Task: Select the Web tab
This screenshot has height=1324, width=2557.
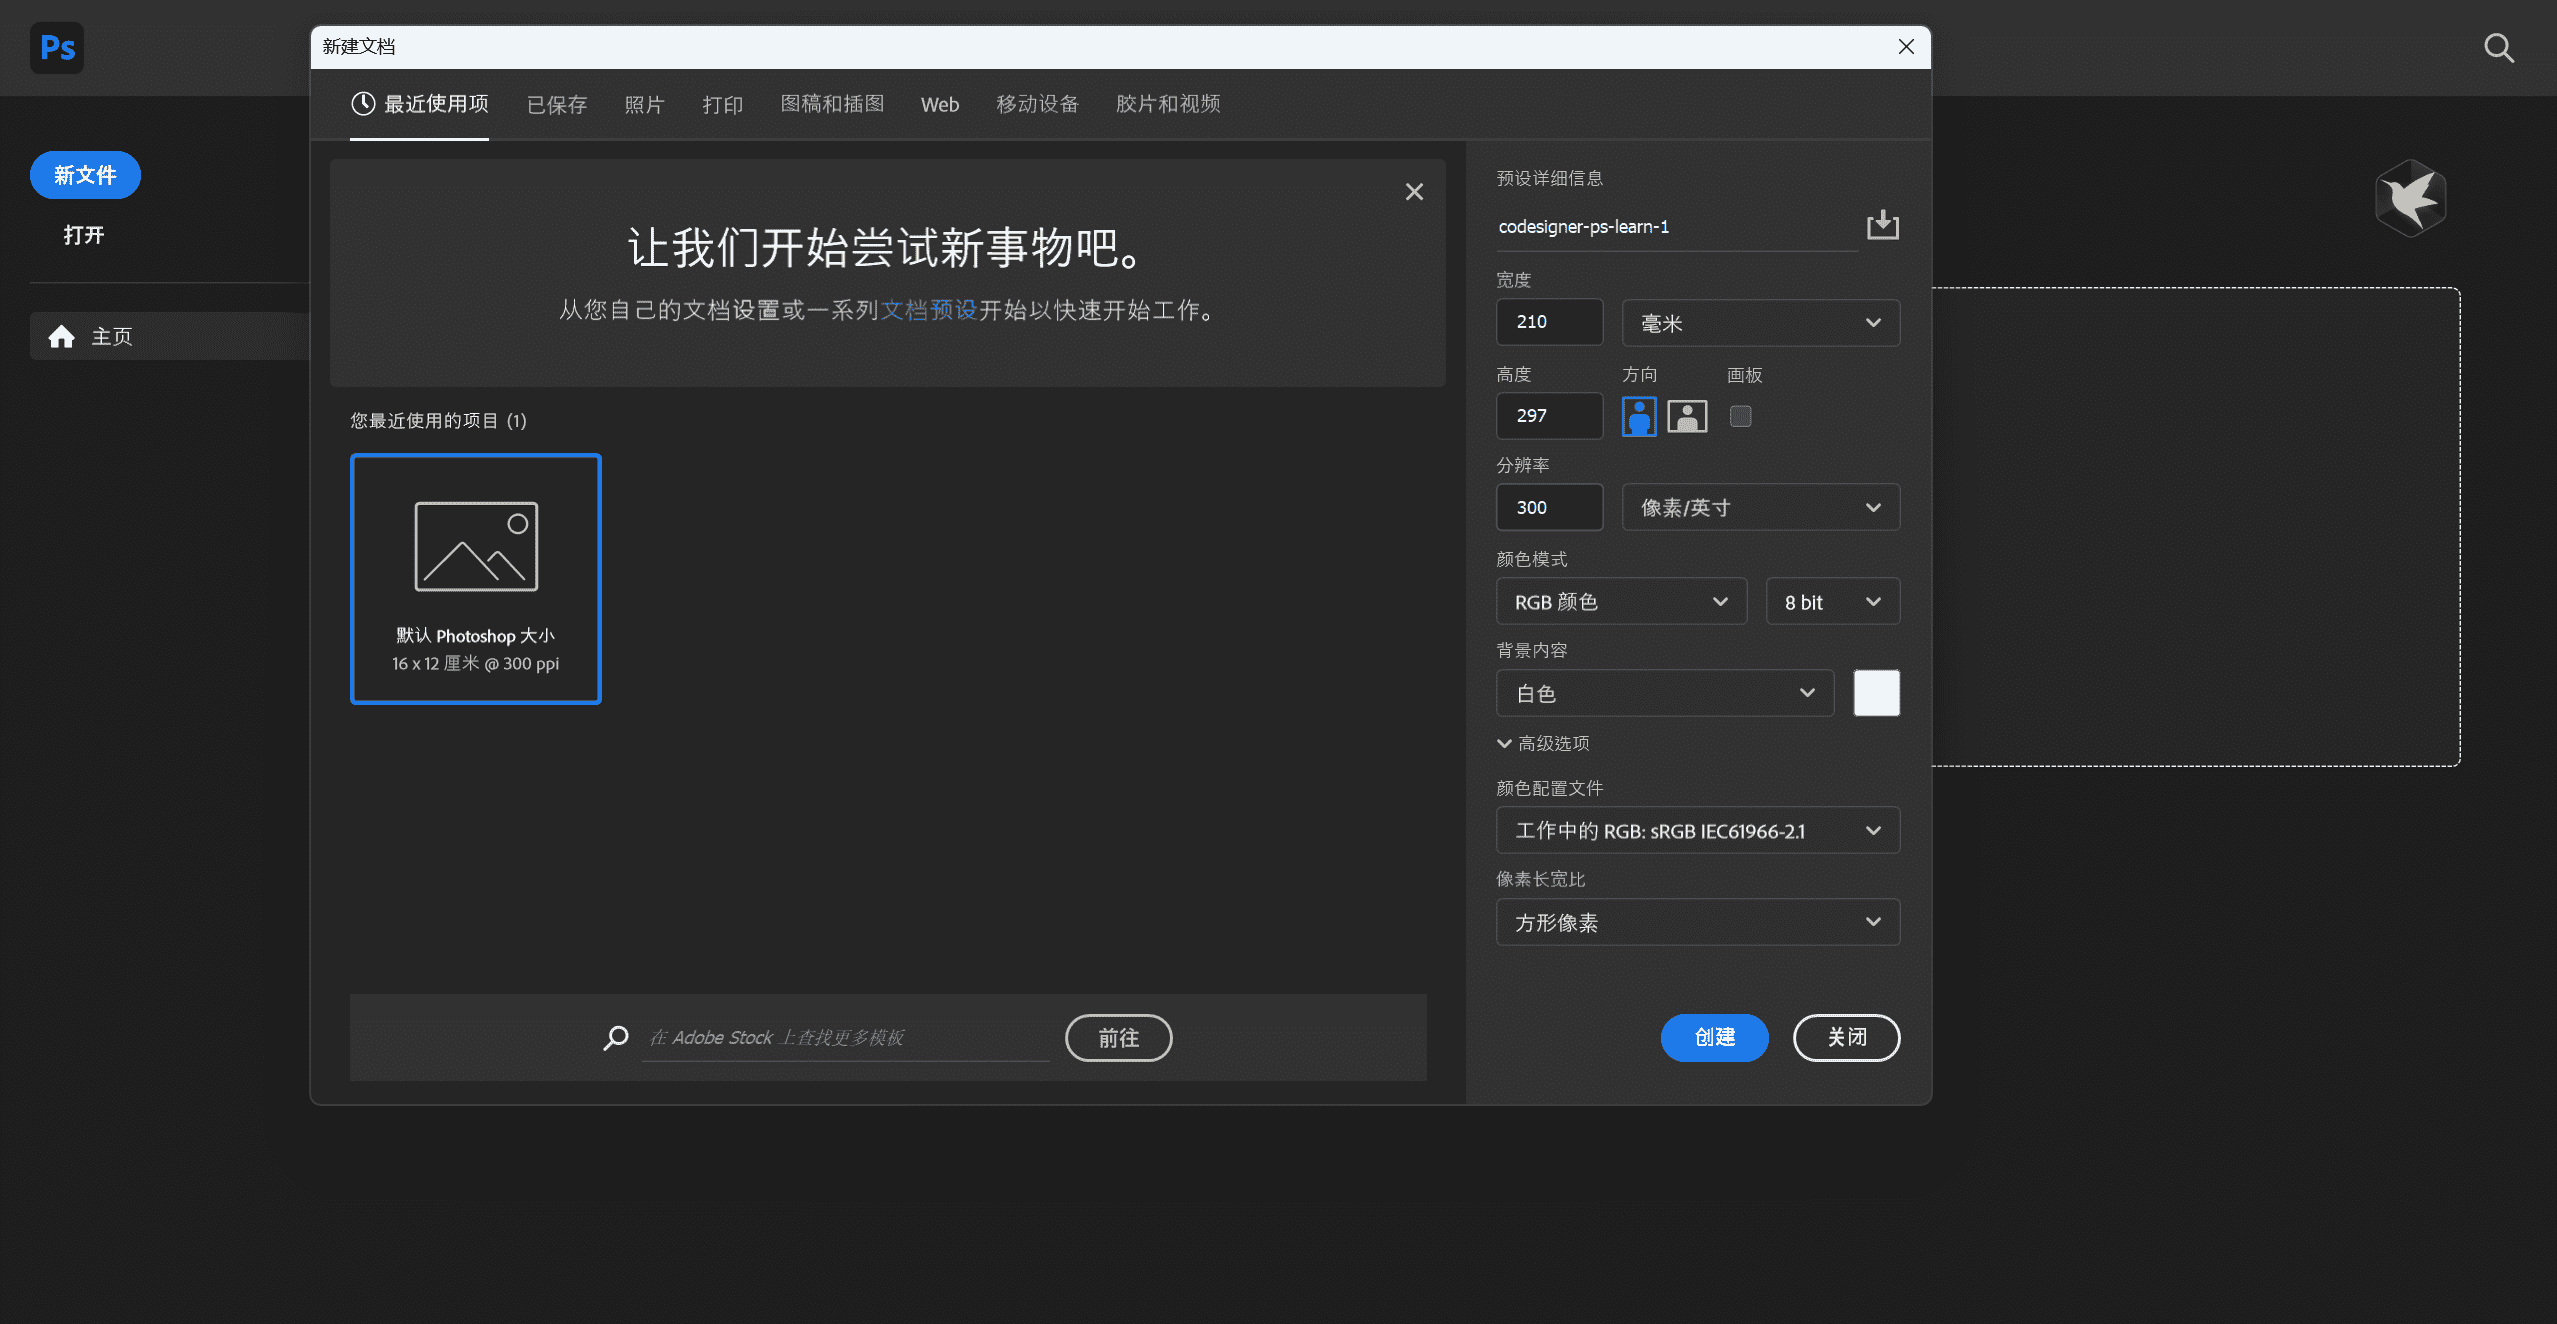Action: click(x=938, y=105)
